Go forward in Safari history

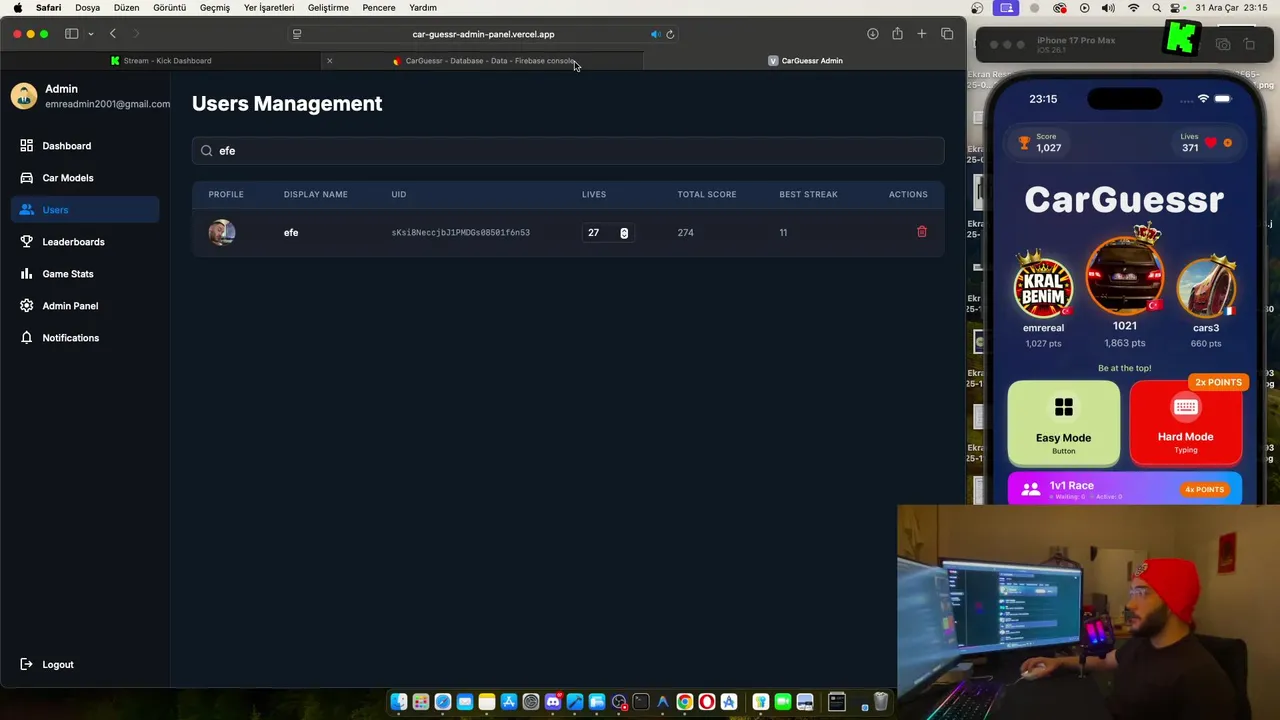point(137,34)
